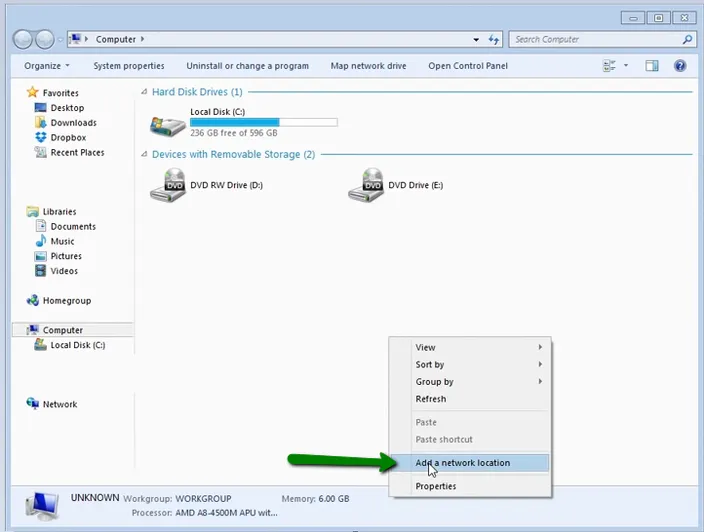
Task: Click the Processor AMD A8-4500M text
Action: [x=204, y=513]
